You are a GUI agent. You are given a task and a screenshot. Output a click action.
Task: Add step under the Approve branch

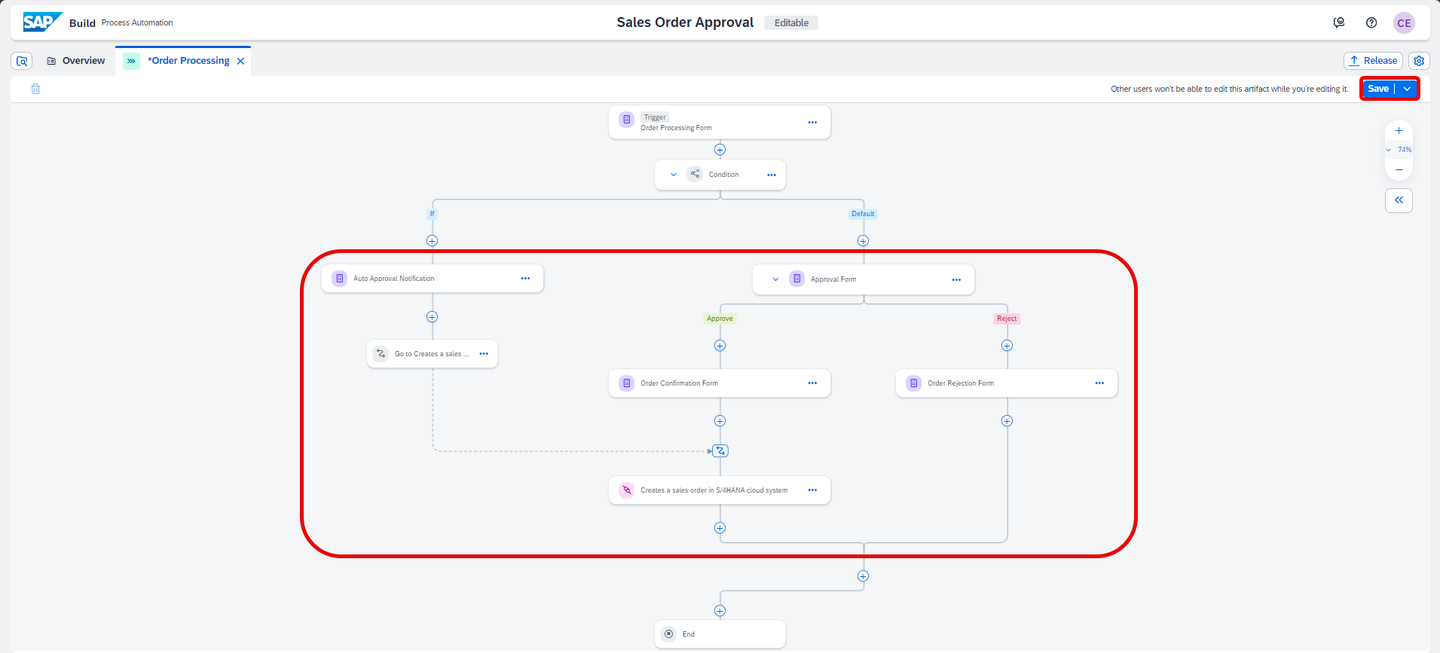[720, 346]
